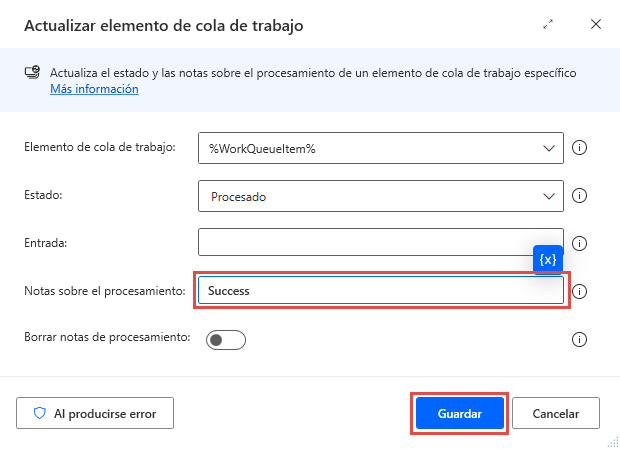Show info for Elemento de cola de trabajo
620x449 pixels.
[578, 148]
